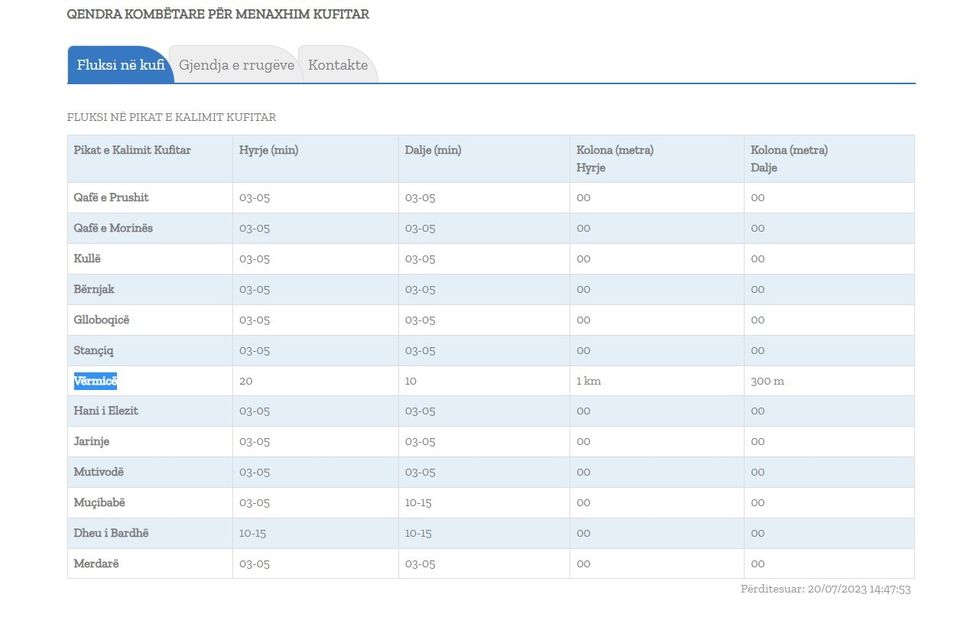
Task: Click the Jarinje border point name
Action: 92,442
